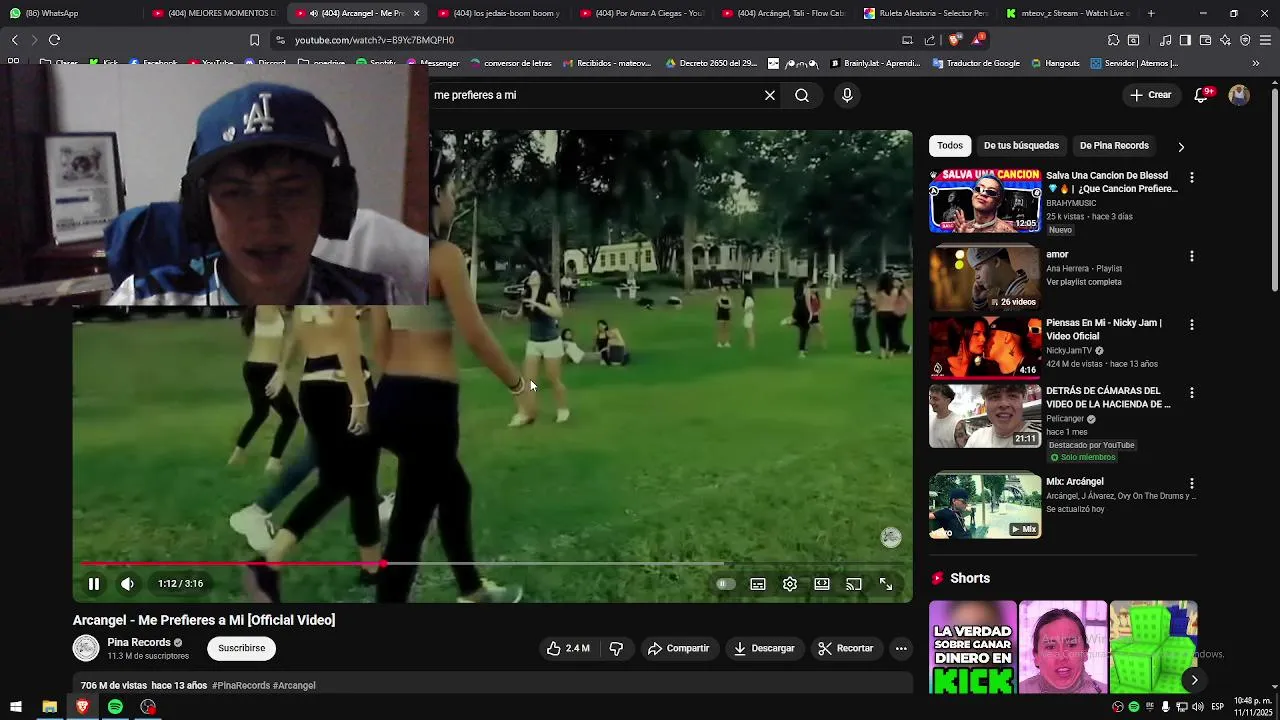Image resolution: width=1280 pixels, height=720 pixels.
Task: Click the Pina Records channel avatar
Action: pyautogui.click(x=86, y=648)
